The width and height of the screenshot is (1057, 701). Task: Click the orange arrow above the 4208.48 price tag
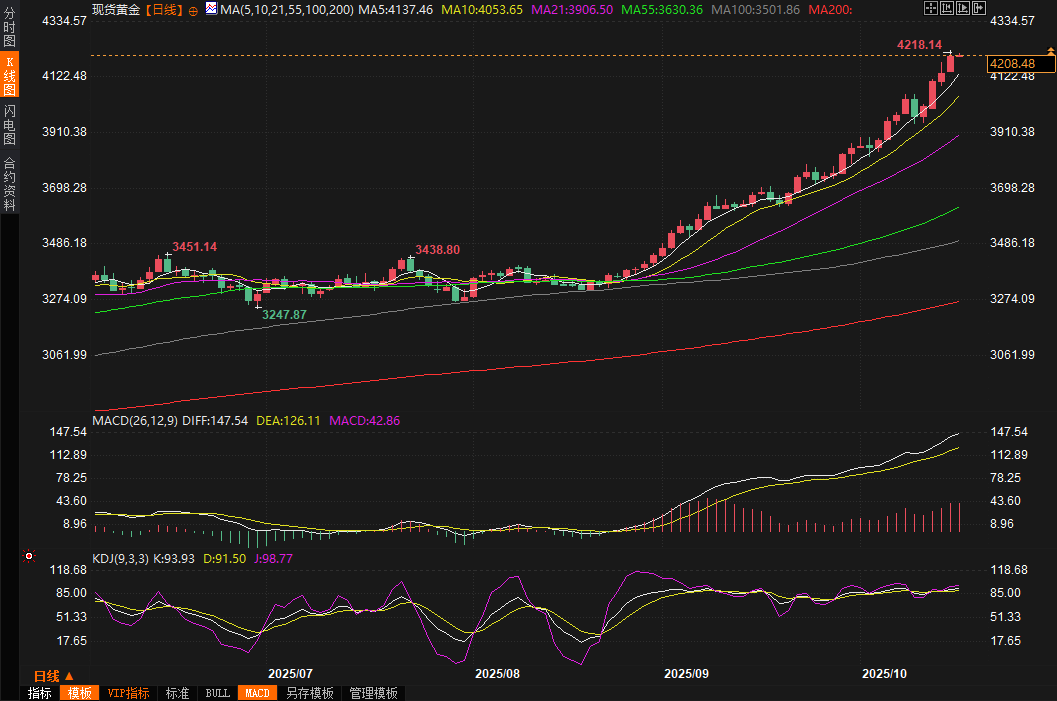(x=1049, y=50)
